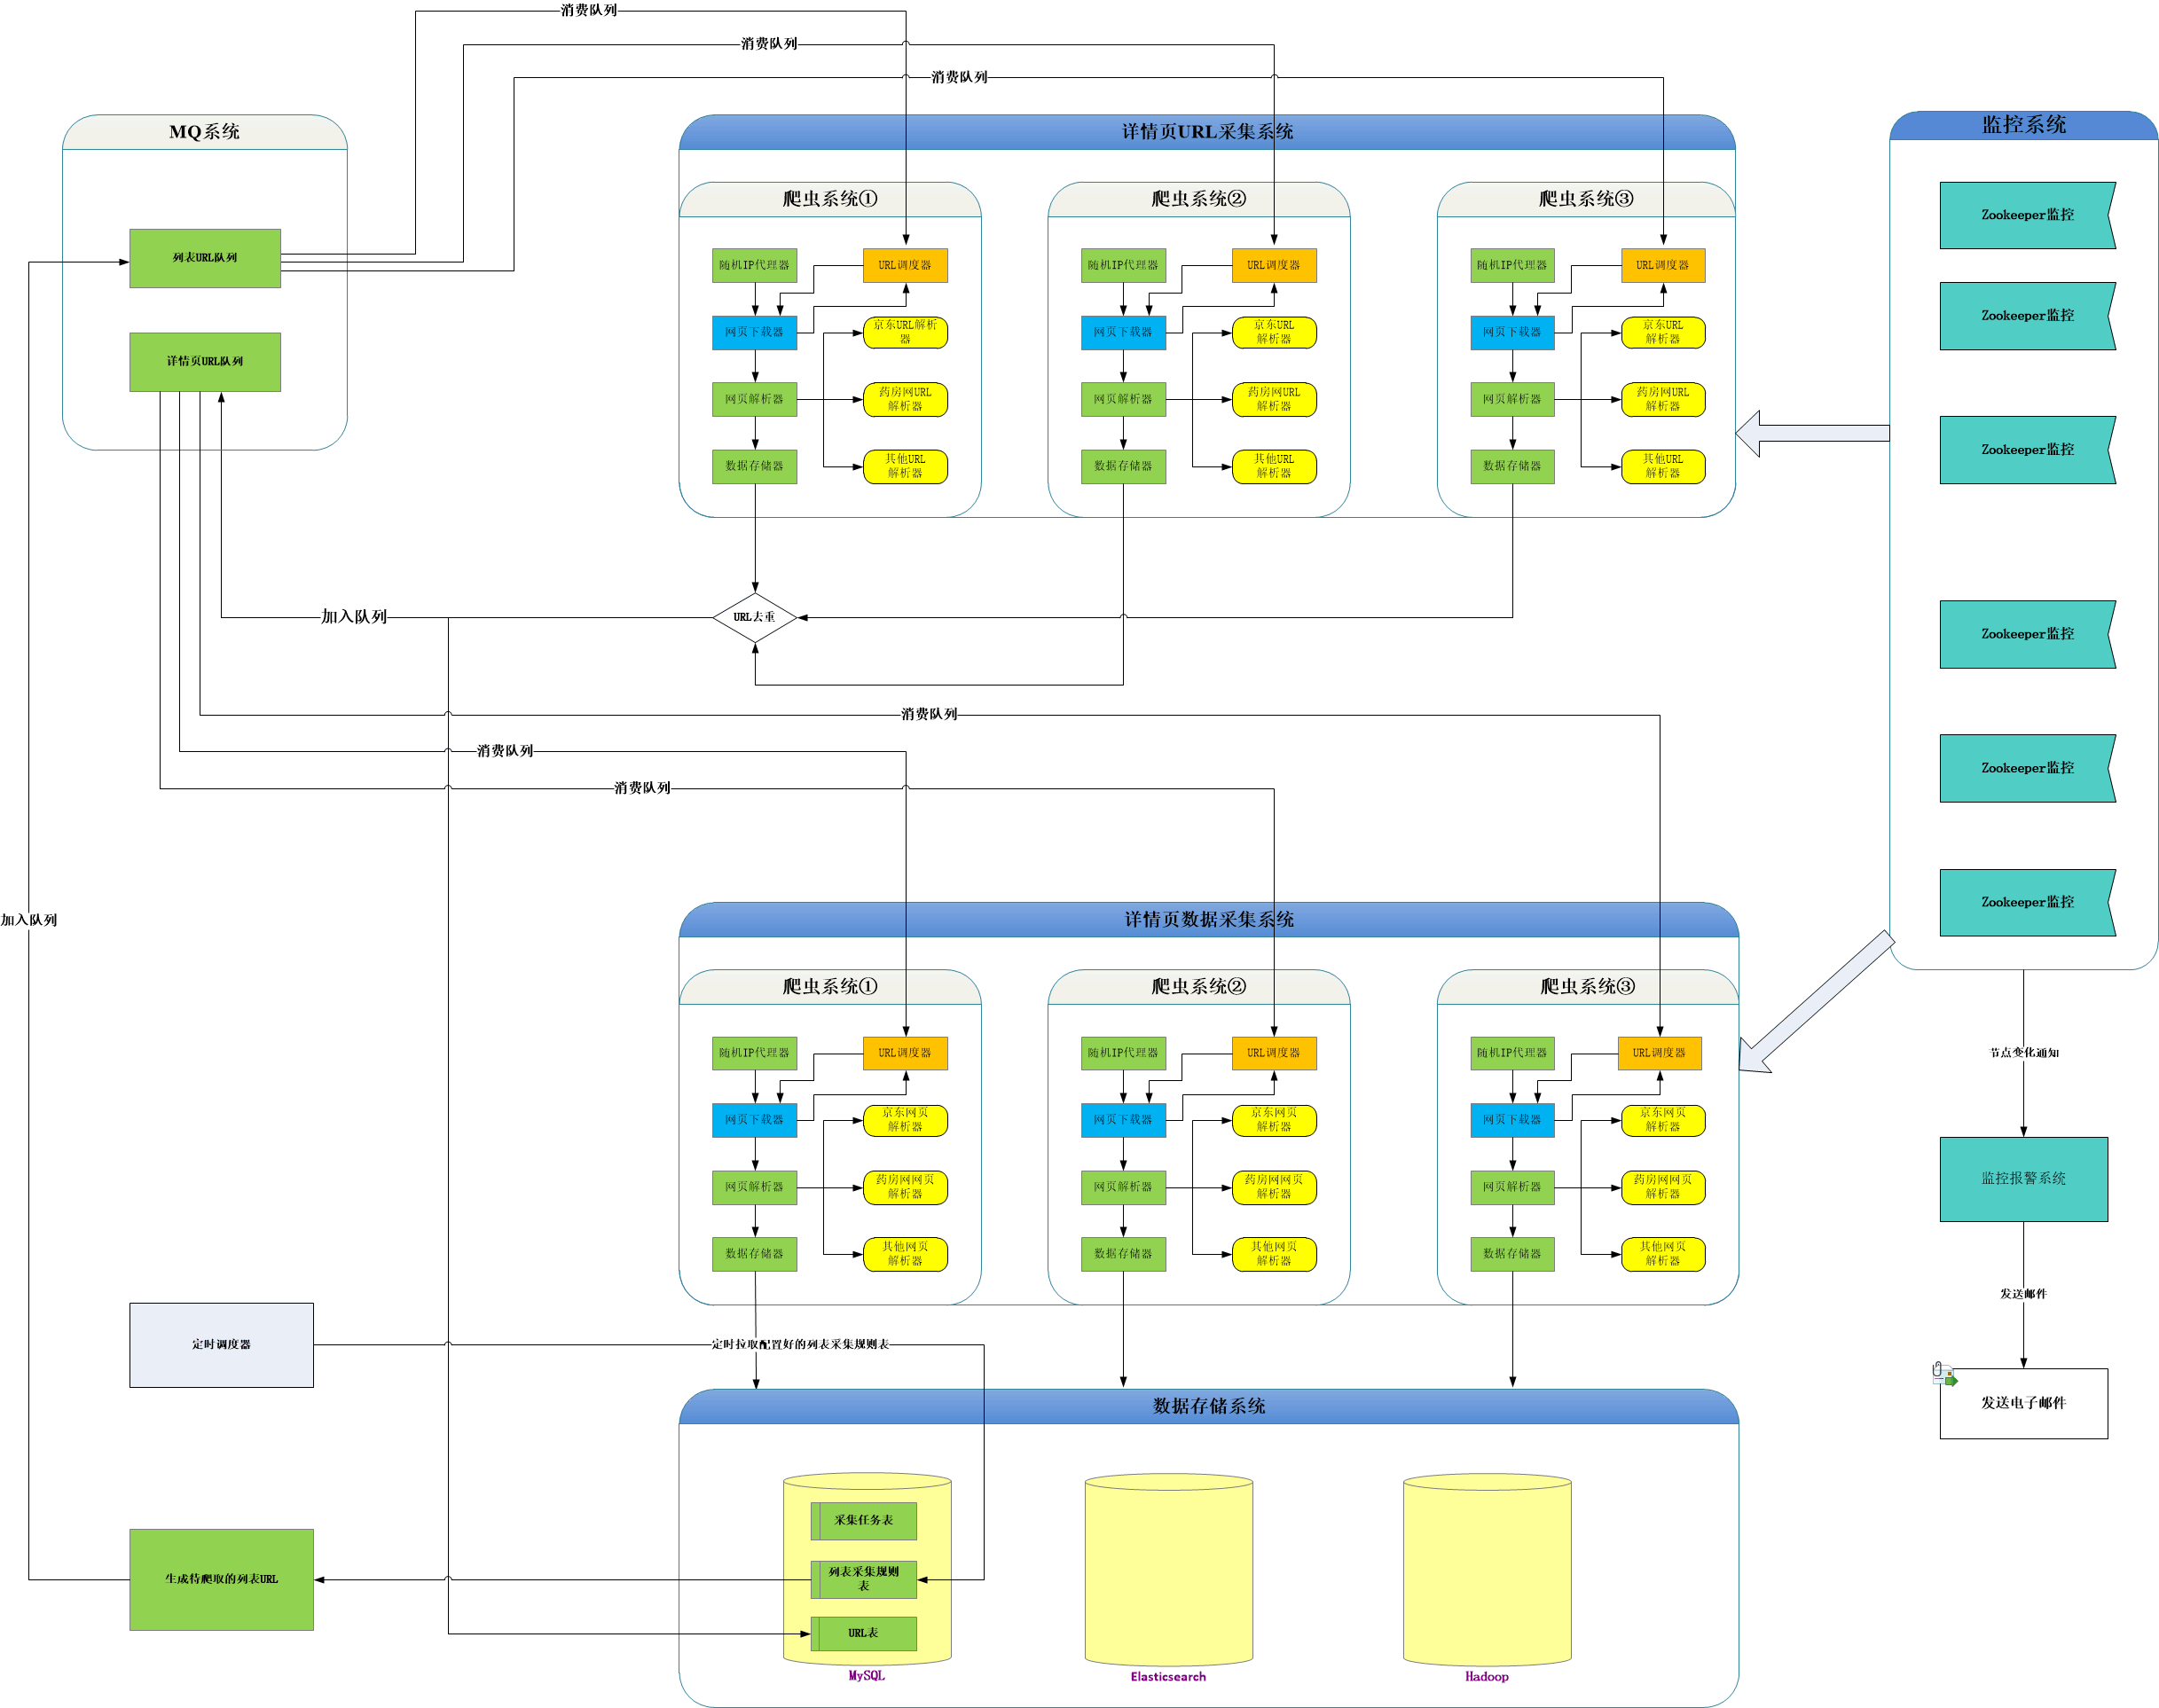Image resolution: width=2159 pixels, height=1708 pixels.
Task: Click the 爬虫系统③ title in 详情页数据采集系统
Action: pos(1588,987)
